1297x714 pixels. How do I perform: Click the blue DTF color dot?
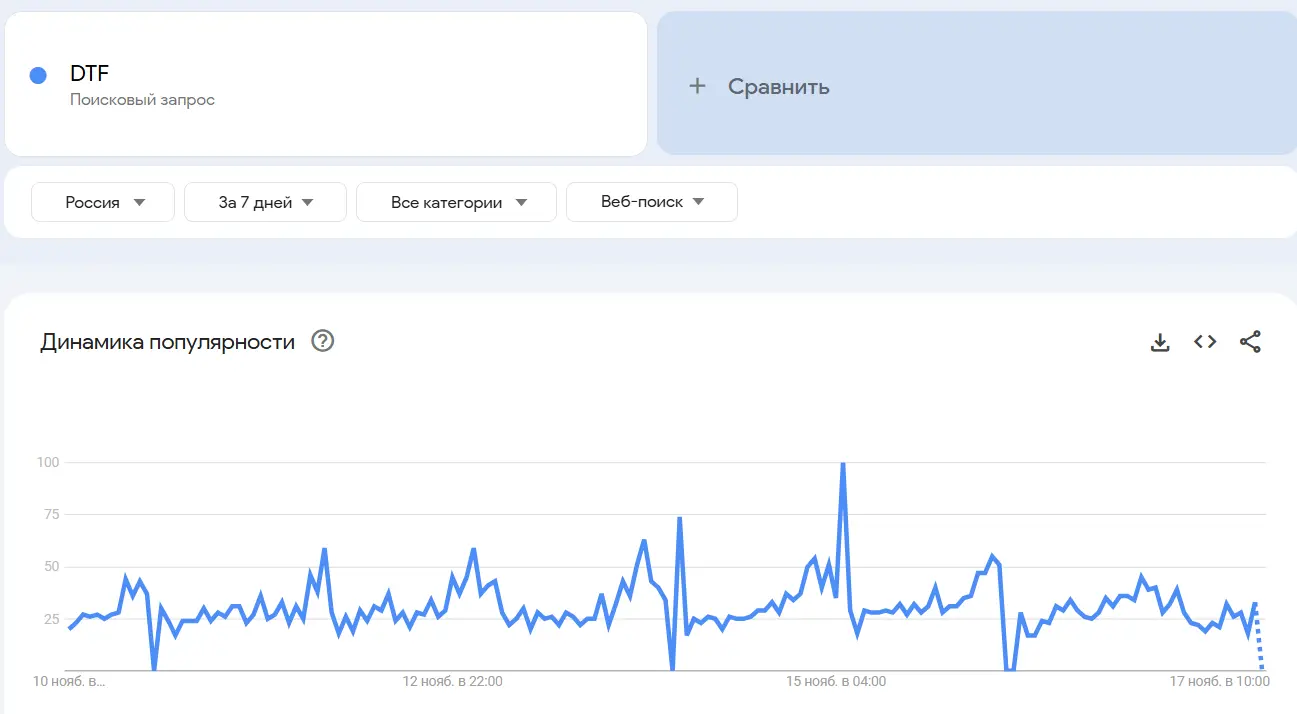(x=39, y=75)
